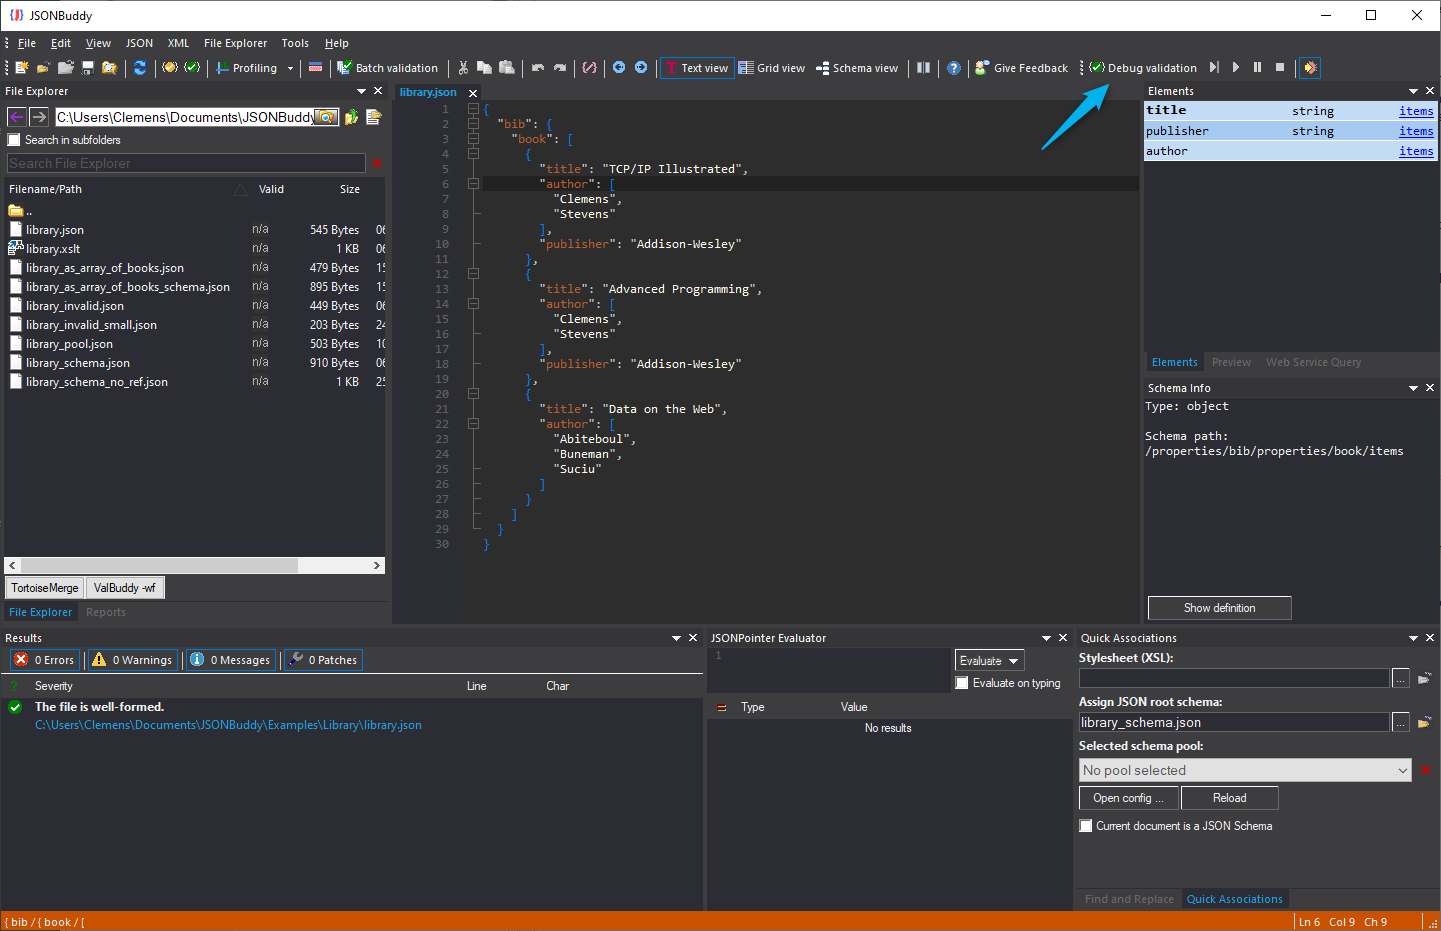Click the Cut scissors icon

point(463,68)
